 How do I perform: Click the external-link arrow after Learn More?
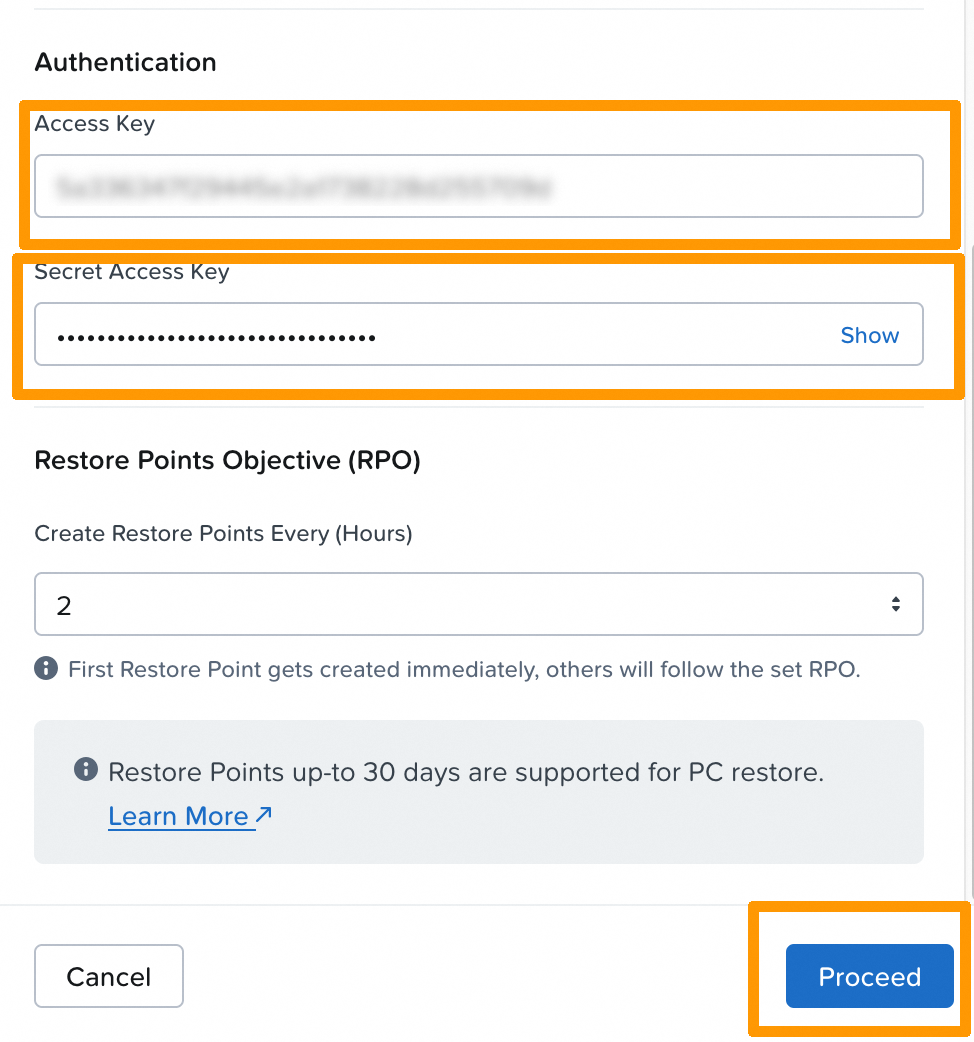point(263,813)
